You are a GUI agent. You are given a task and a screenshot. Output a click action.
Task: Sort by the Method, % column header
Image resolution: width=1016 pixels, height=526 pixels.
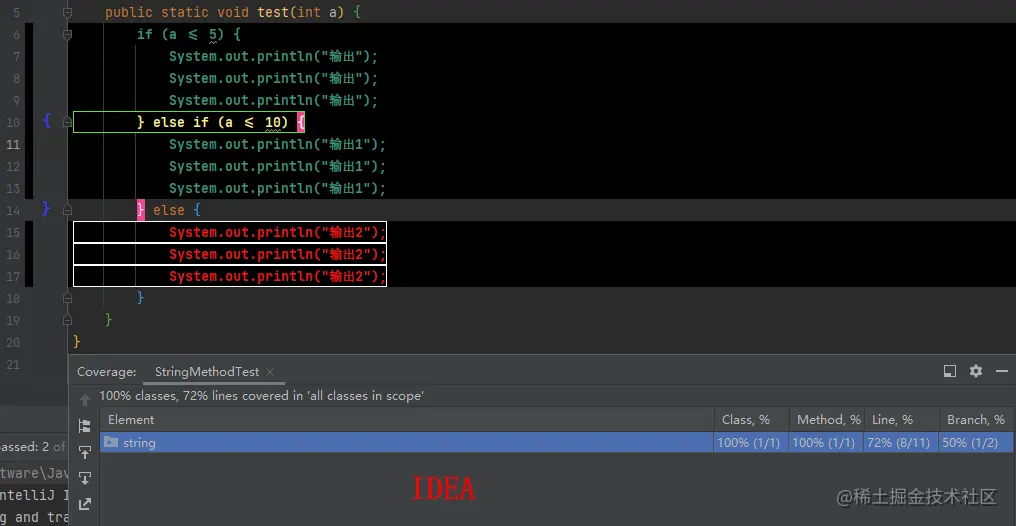click(826, 420)
